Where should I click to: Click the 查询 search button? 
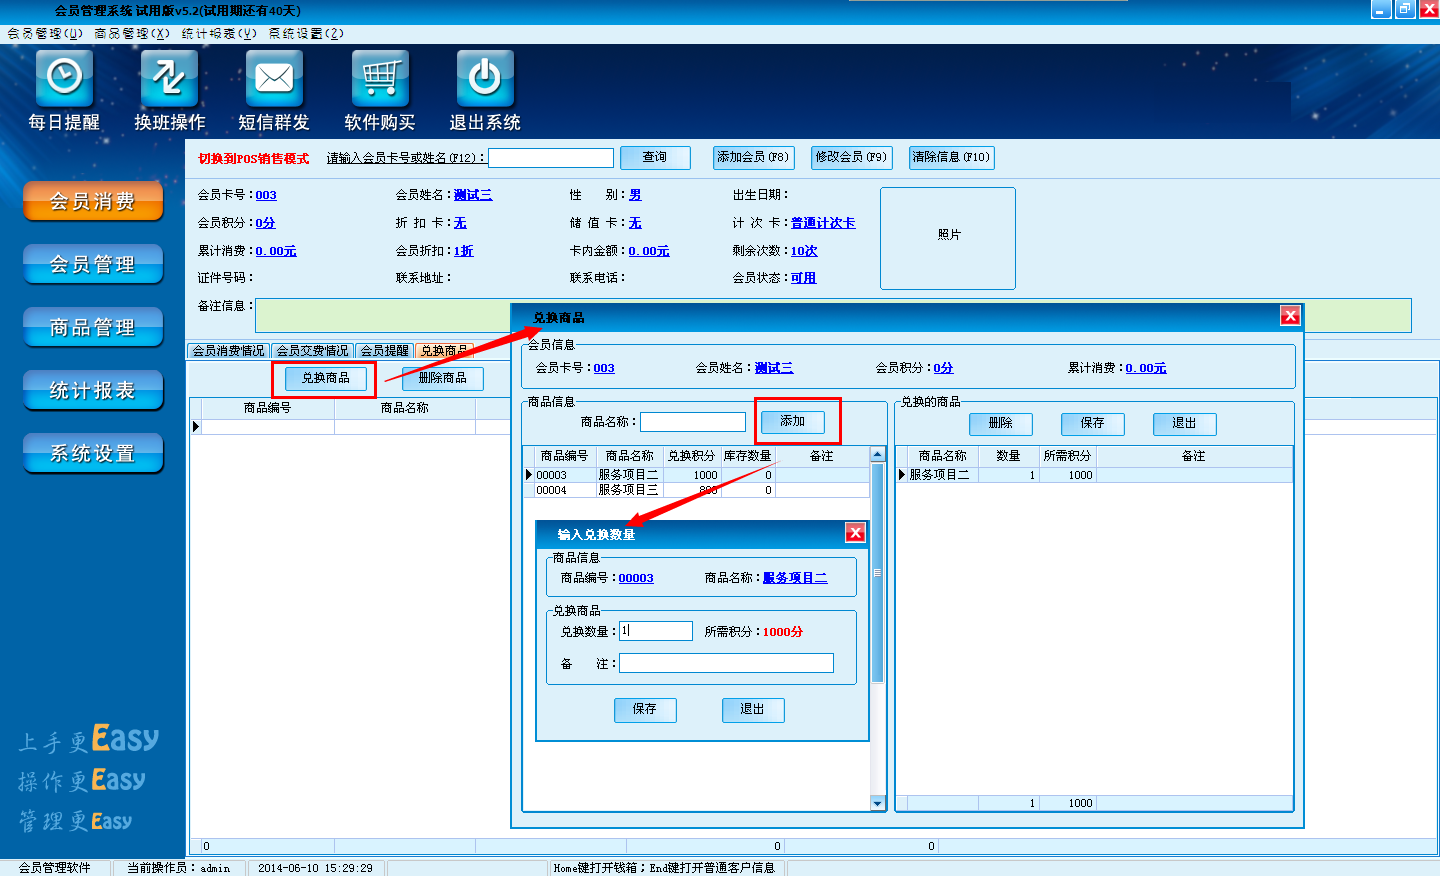tap(655, 157)
